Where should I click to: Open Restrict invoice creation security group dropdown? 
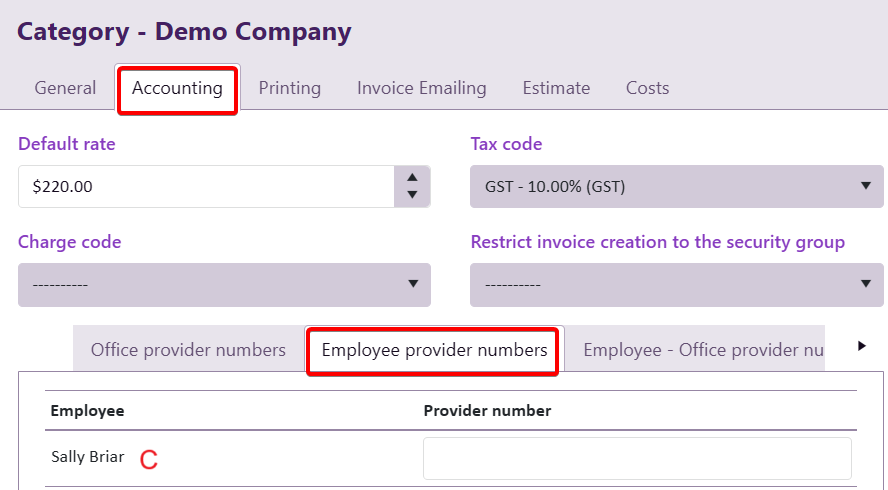[676, 285]
